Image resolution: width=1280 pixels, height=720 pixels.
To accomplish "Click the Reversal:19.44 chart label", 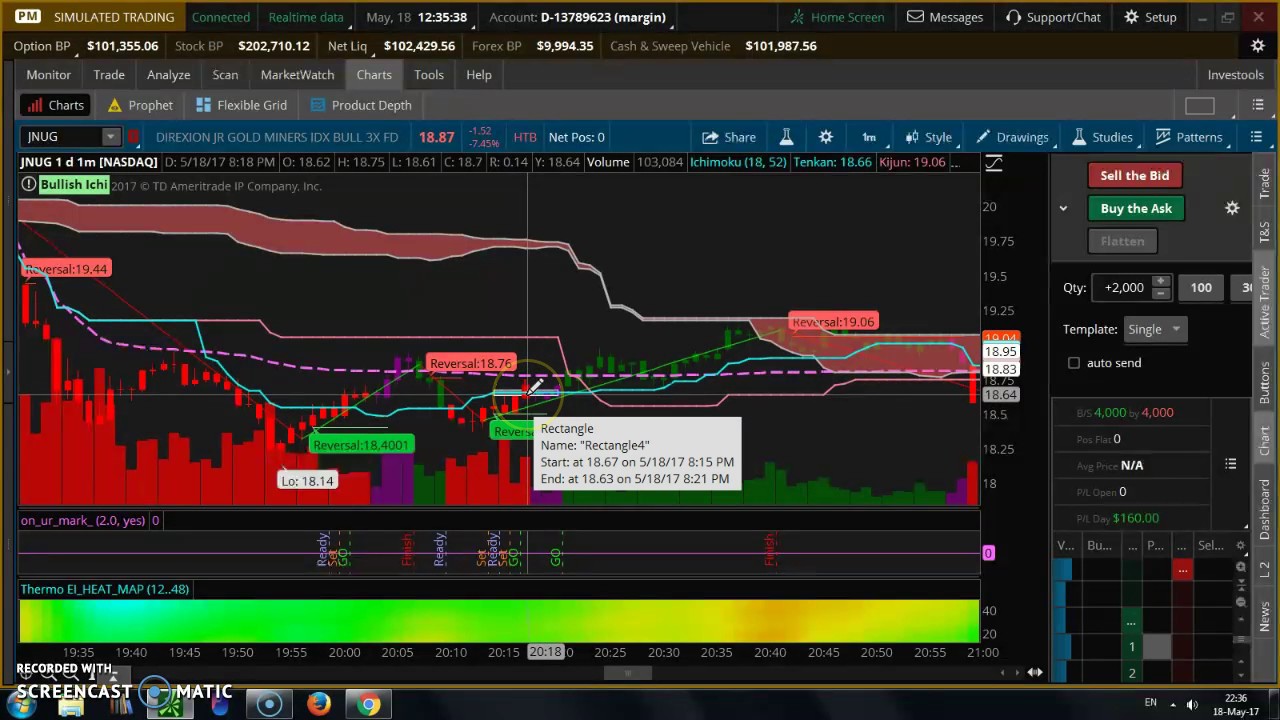I will pos(65,269).
